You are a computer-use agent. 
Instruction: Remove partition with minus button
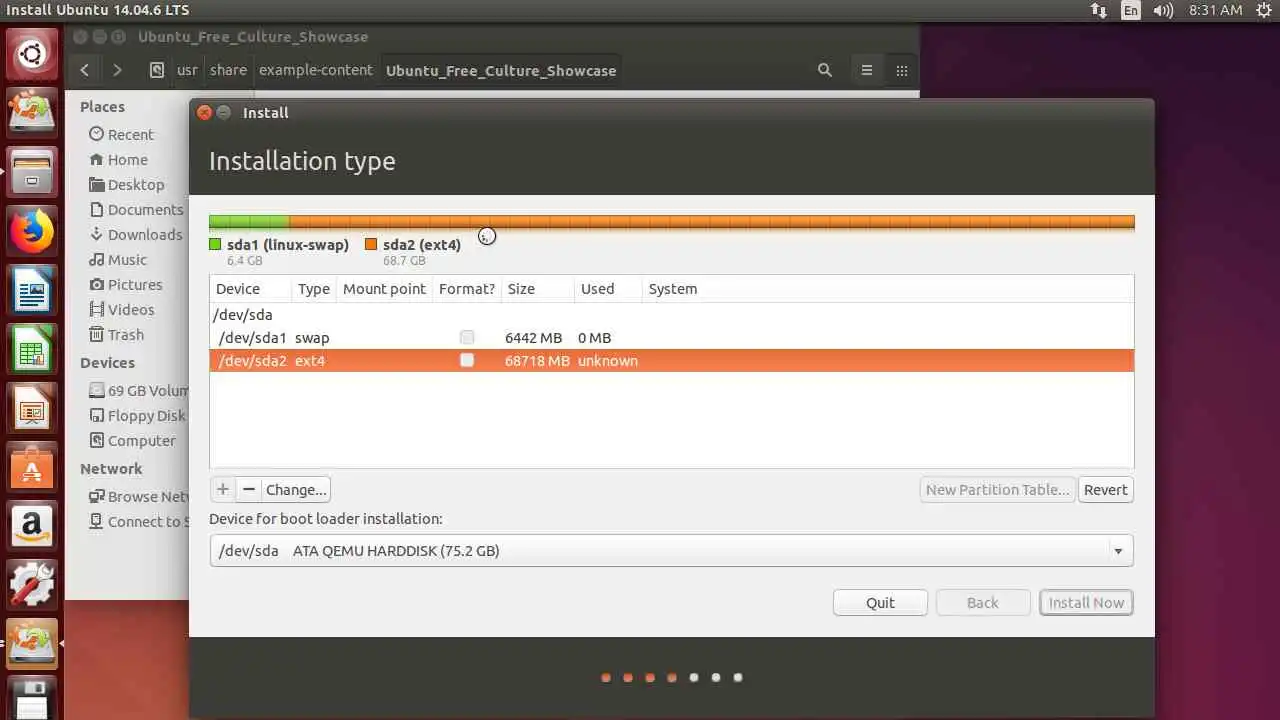pos(249,489)
